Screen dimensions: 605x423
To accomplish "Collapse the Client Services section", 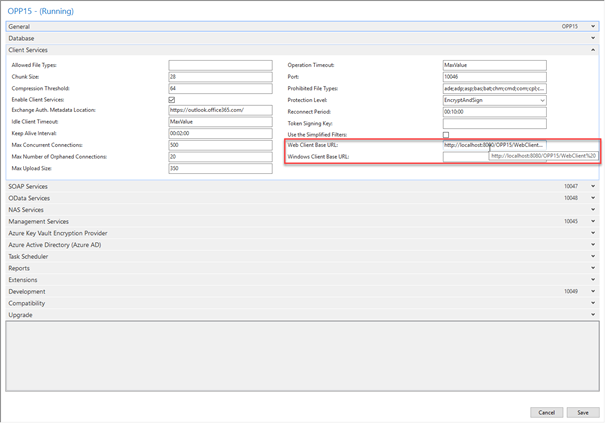I will 593,50.
